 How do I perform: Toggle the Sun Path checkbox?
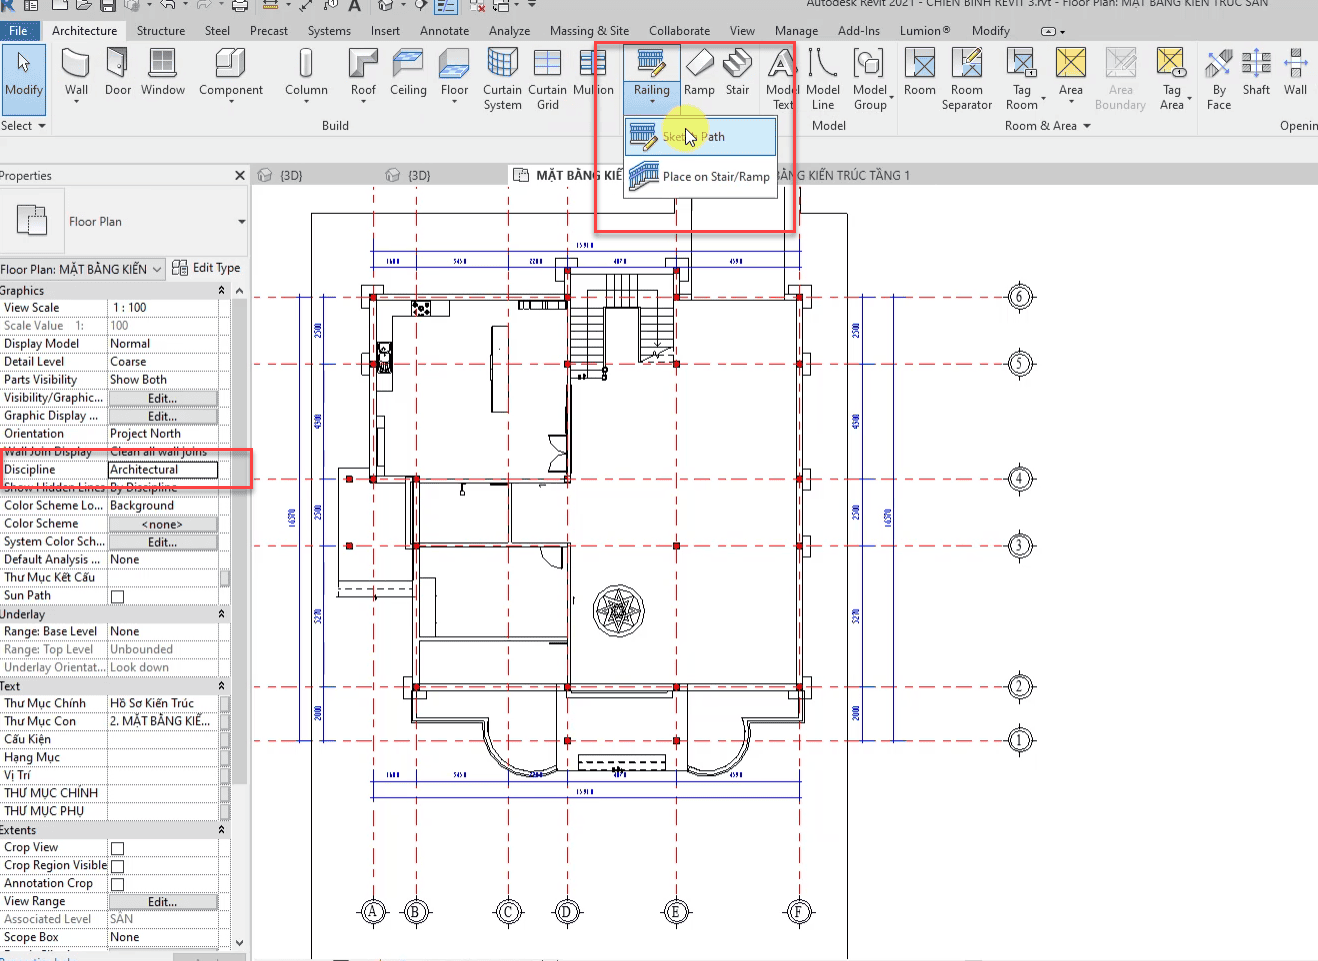pos(117,597)
